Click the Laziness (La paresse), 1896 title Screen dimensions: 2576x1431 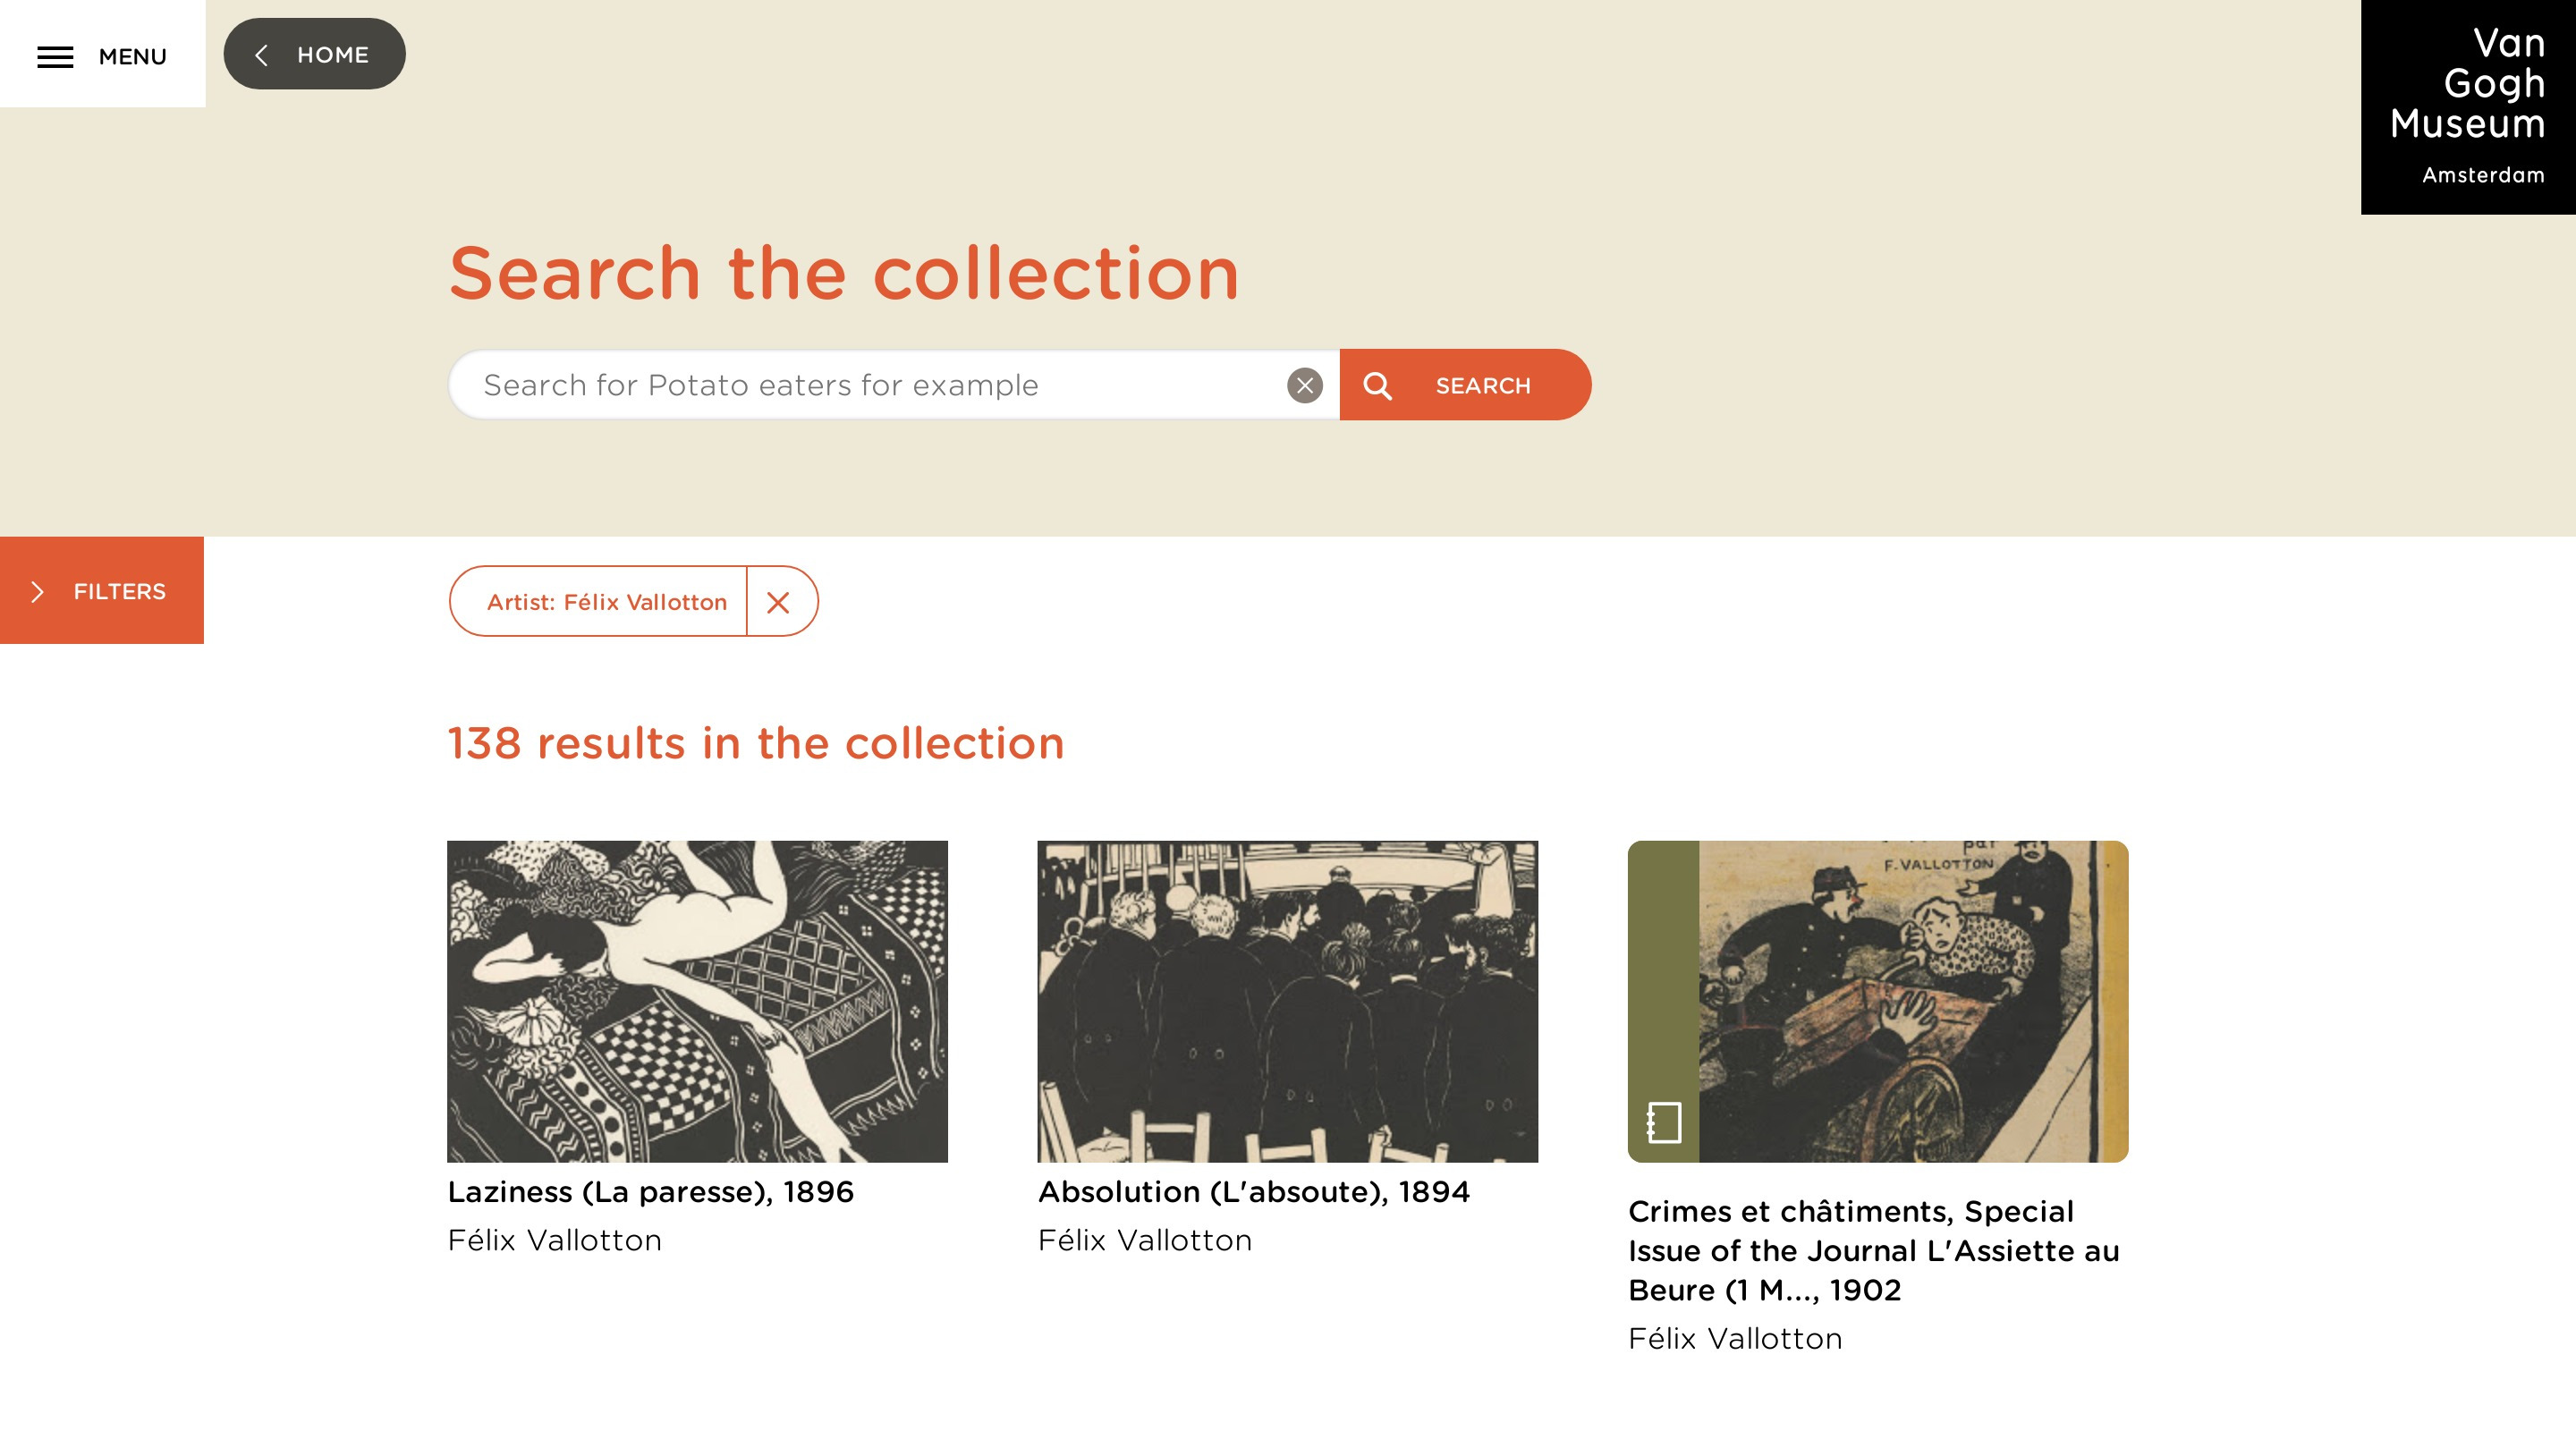pyautogui.click(x=650, y=1192)
